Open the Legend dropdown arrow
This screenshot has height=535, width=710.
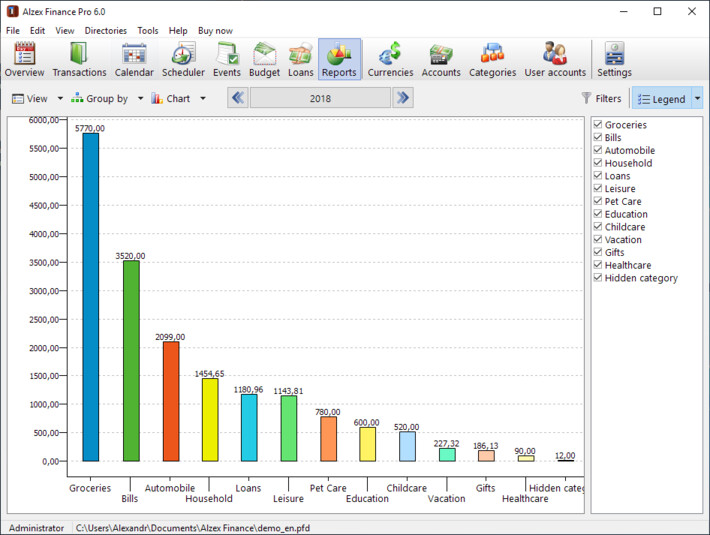(x=697, y=99)
